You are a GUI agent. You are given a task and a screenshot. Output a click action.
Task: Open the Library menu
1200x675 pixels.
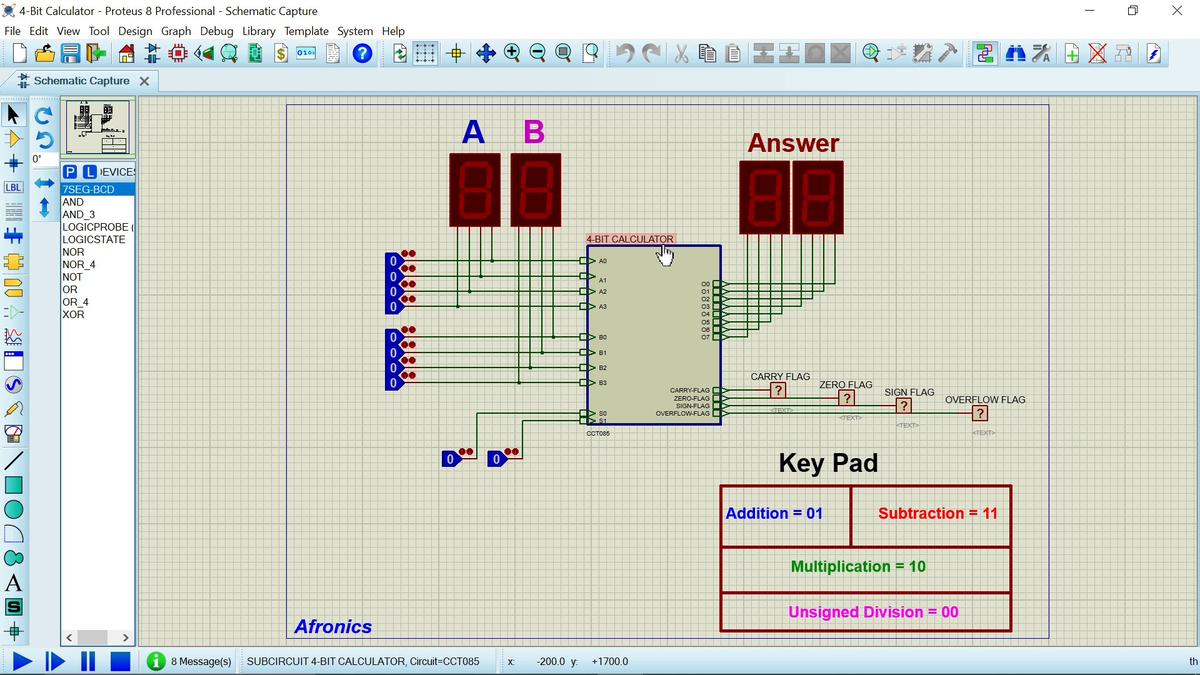[259, 31]
